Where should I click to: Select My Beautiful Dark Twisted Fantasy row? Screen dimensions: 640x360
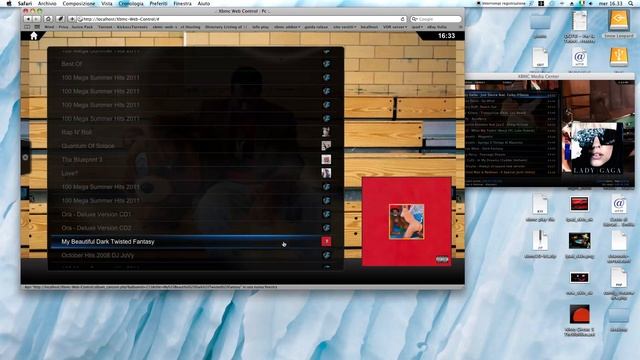tap(196, 241)
